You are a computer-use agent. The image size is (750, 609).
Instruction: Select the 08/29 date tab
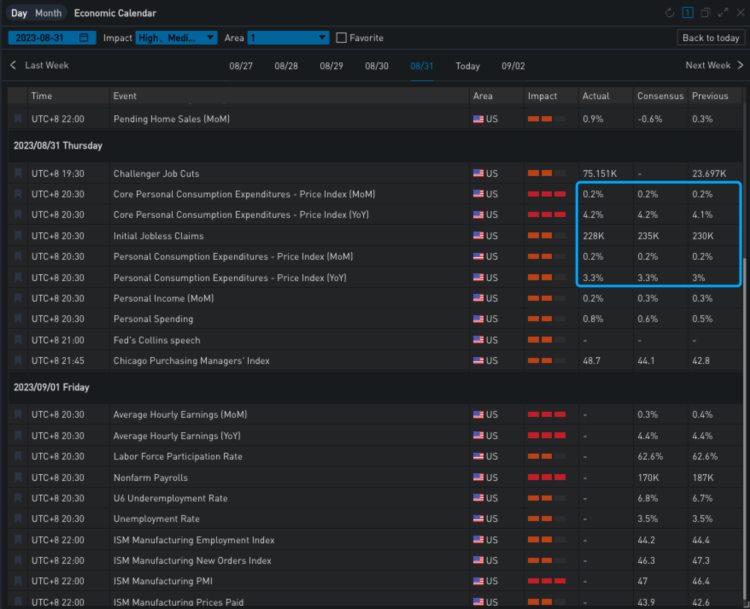tap(332, 66)
